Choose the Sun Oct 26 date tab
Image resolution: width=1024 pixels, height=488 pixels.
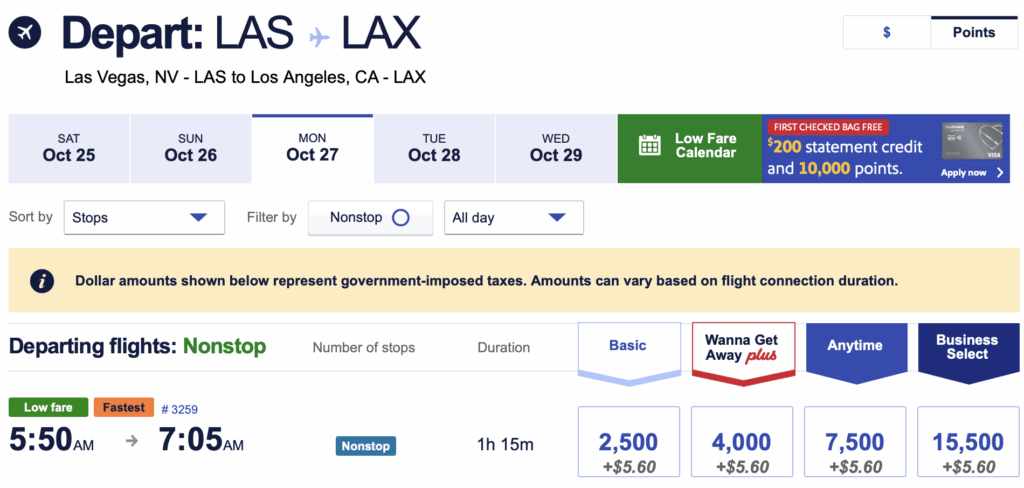pyautogui.click(x=191, y=148)
